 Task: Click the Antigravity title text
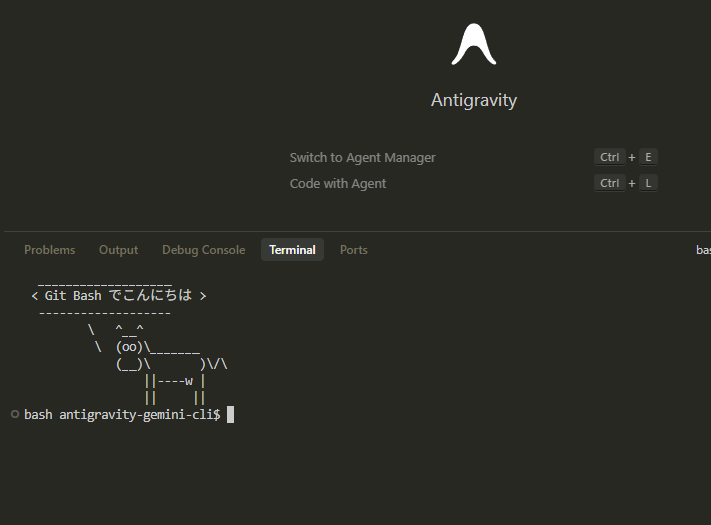click(x=474, y=100)
